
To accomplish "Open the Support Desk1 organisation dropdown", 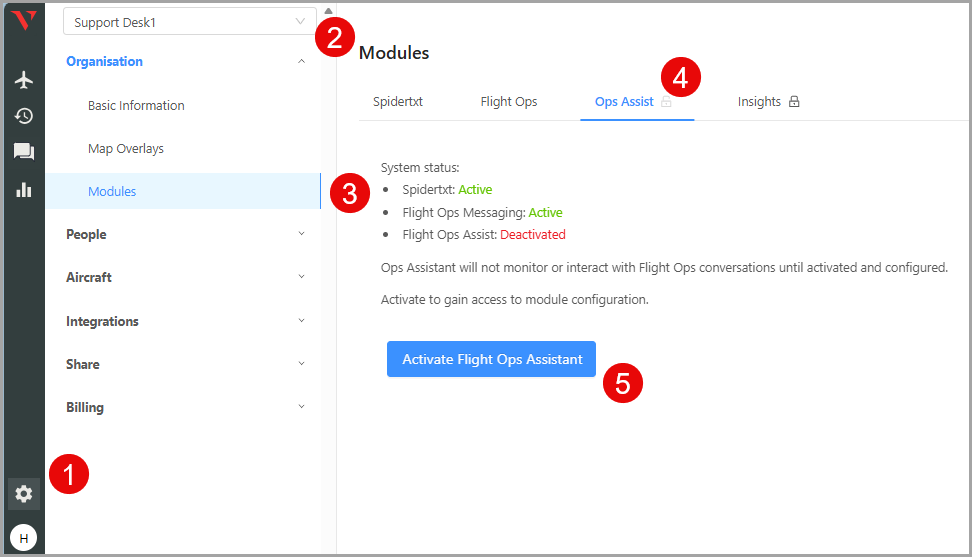I will (x=190, y=22).
